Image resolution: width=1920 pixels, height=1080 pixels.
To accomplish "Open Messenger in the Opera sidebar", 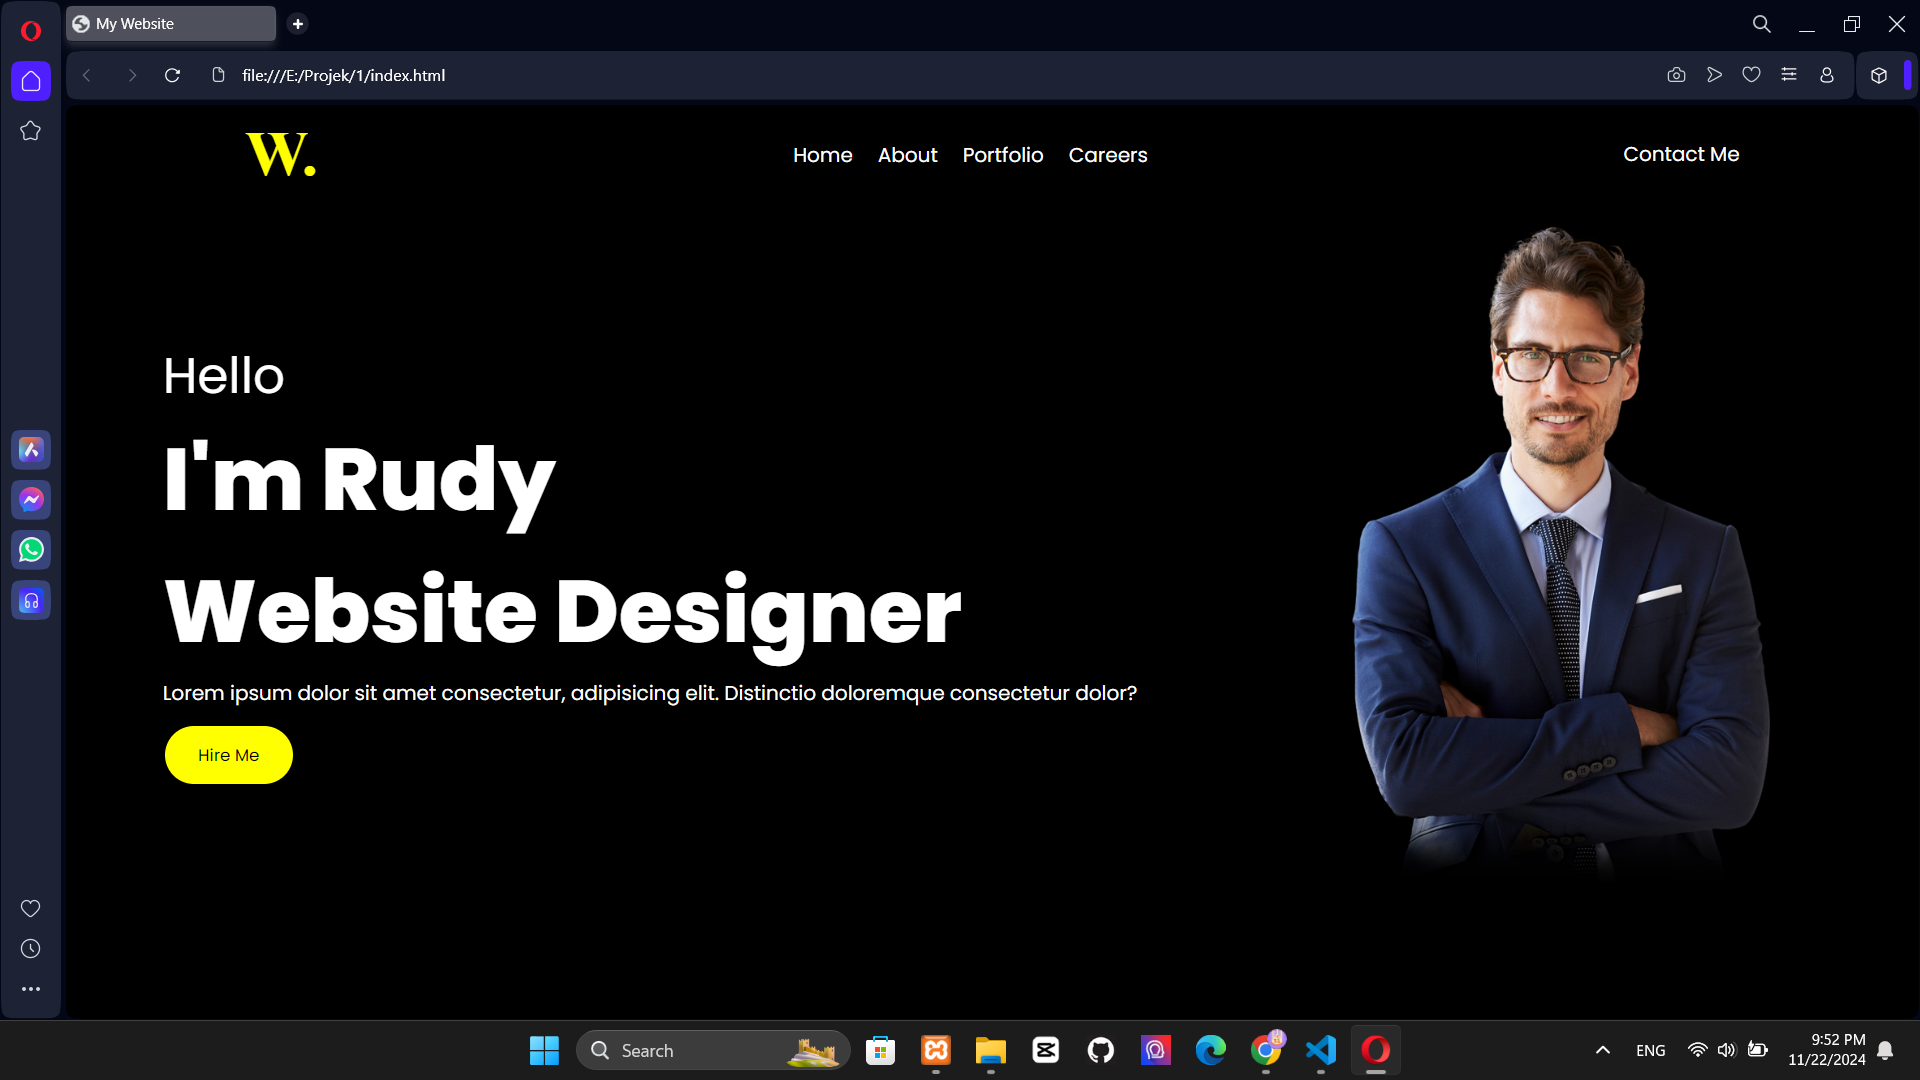I will tap(31, 500).
